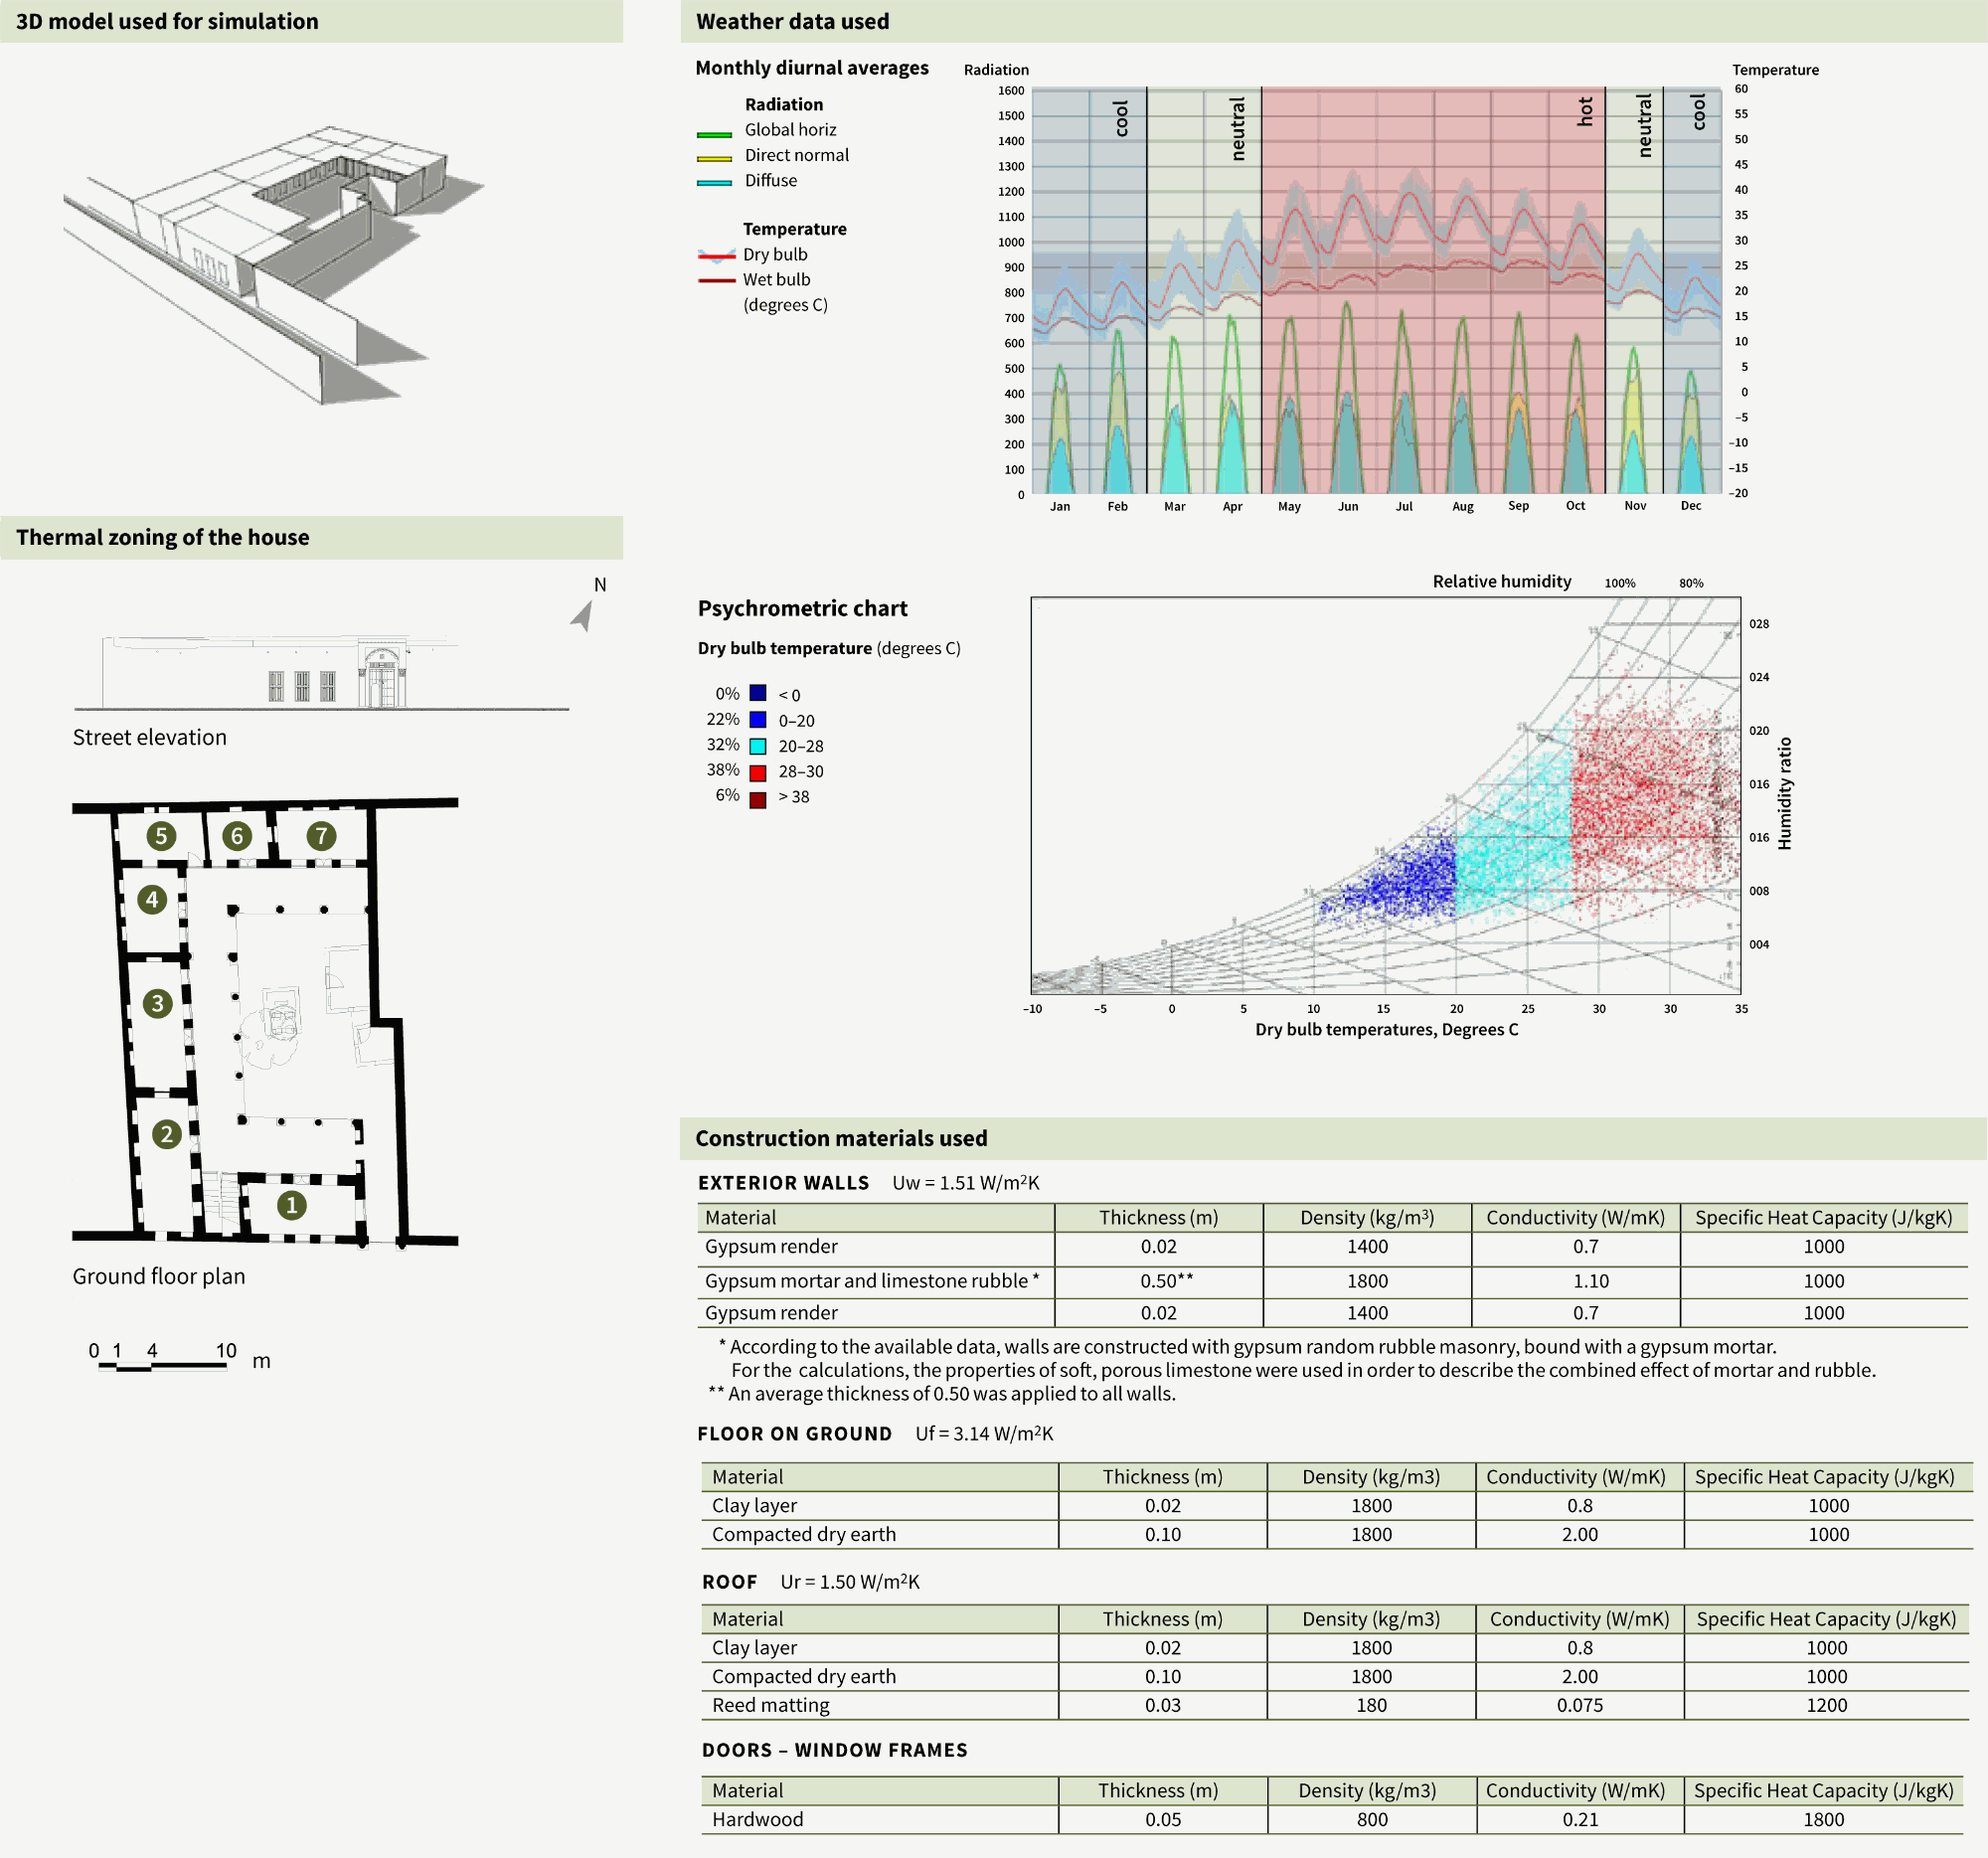The image size is (1988, 1858).
Task: Click the Reed matting table row
Action: pos(771,1705)
